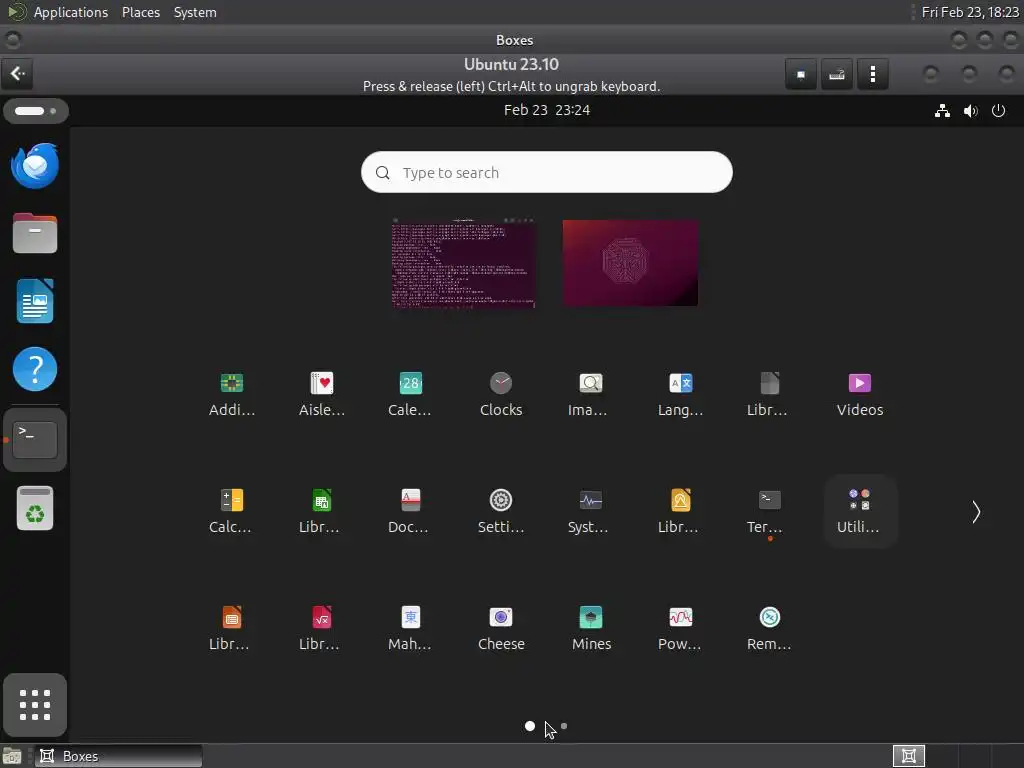Image resolution: width=1024 pixels, height=768 pixels.
Task: Open Boxes keyboard shortcuts button
Action: click(x=837, y=74)
